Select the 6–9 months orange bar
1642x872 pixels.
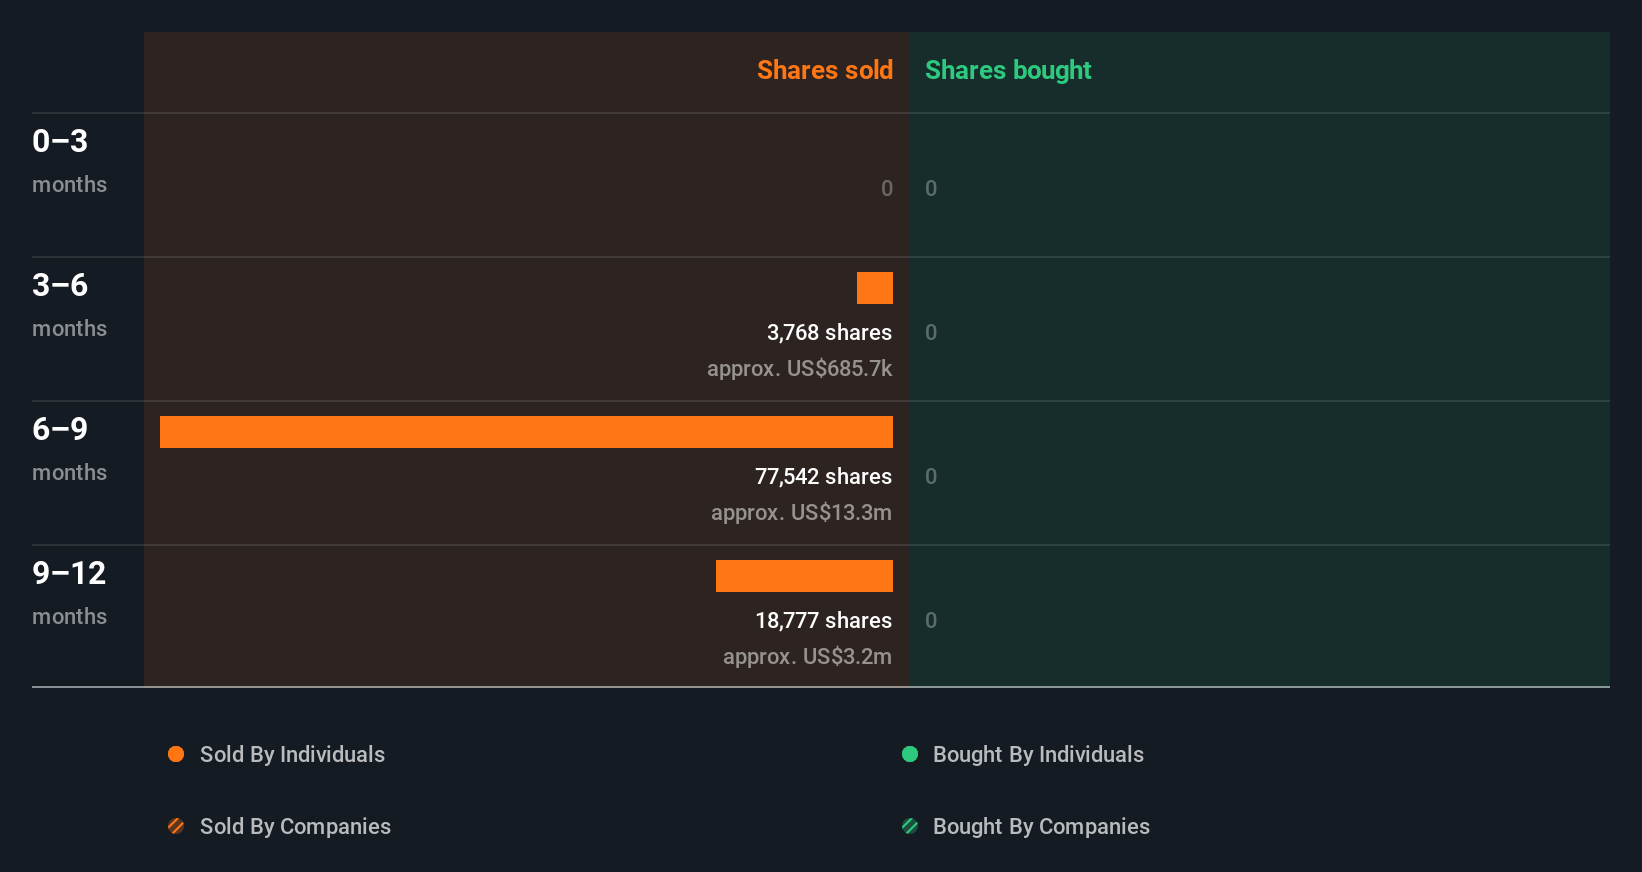point(526,432)
